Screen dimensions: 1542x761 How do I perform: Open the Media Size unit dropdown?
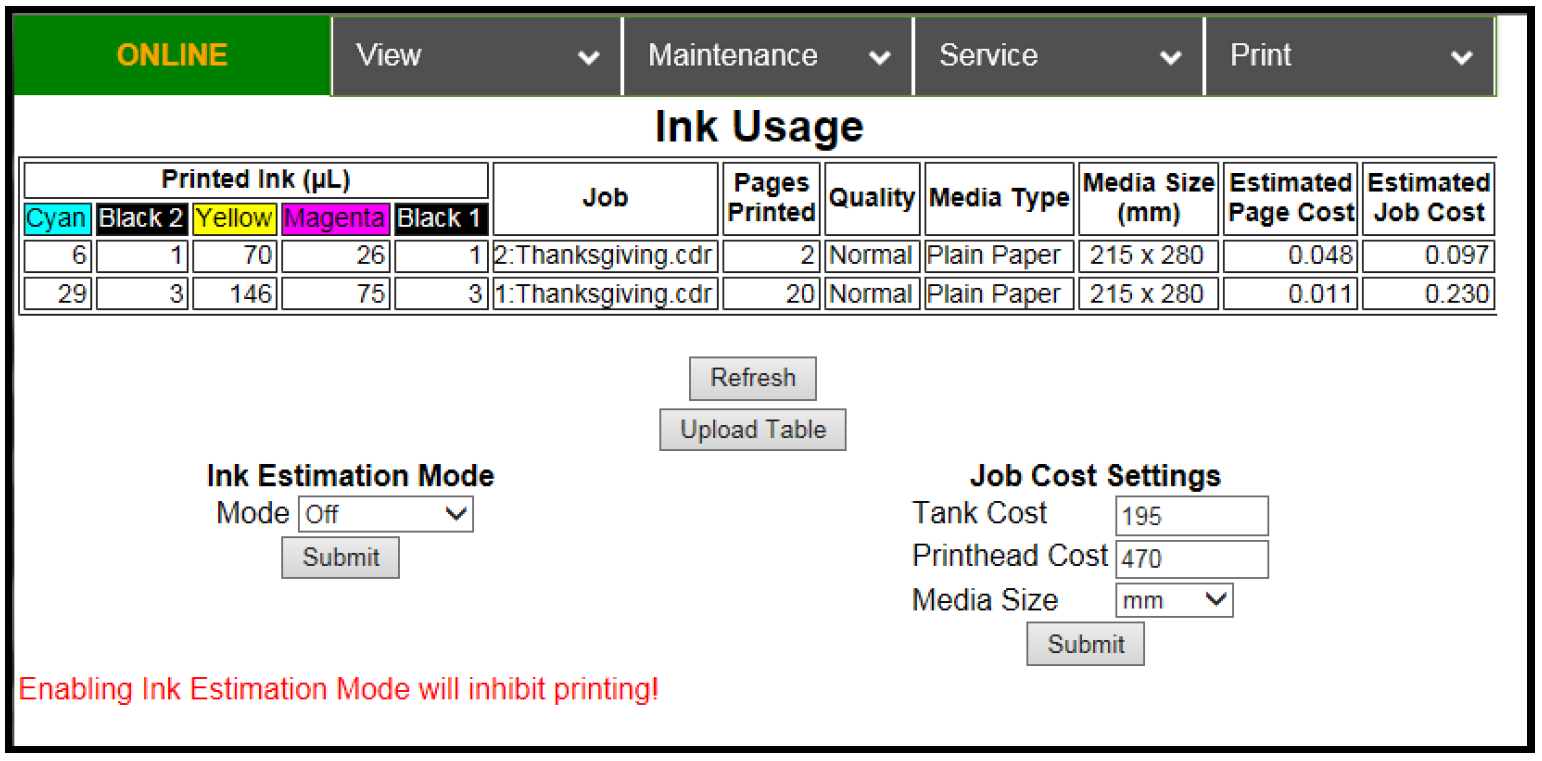[x=1173, y=599]
